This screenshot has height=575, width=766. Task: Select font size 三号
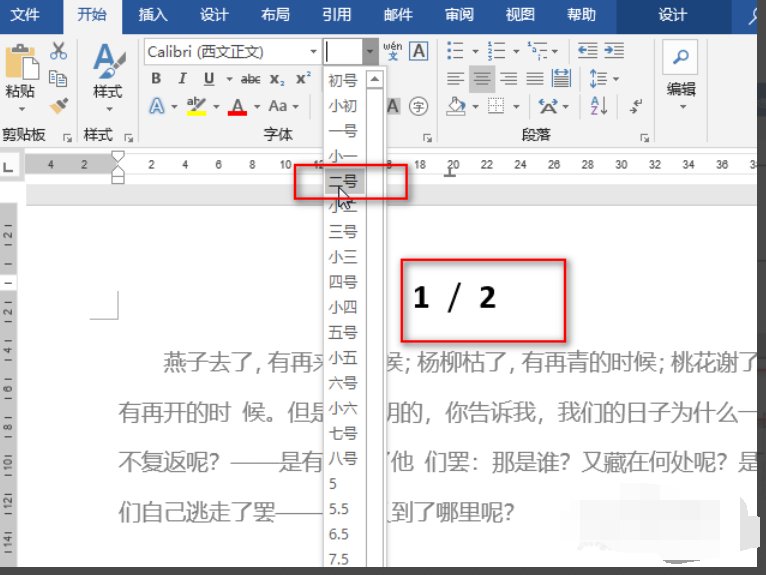(x=343, y=232)
